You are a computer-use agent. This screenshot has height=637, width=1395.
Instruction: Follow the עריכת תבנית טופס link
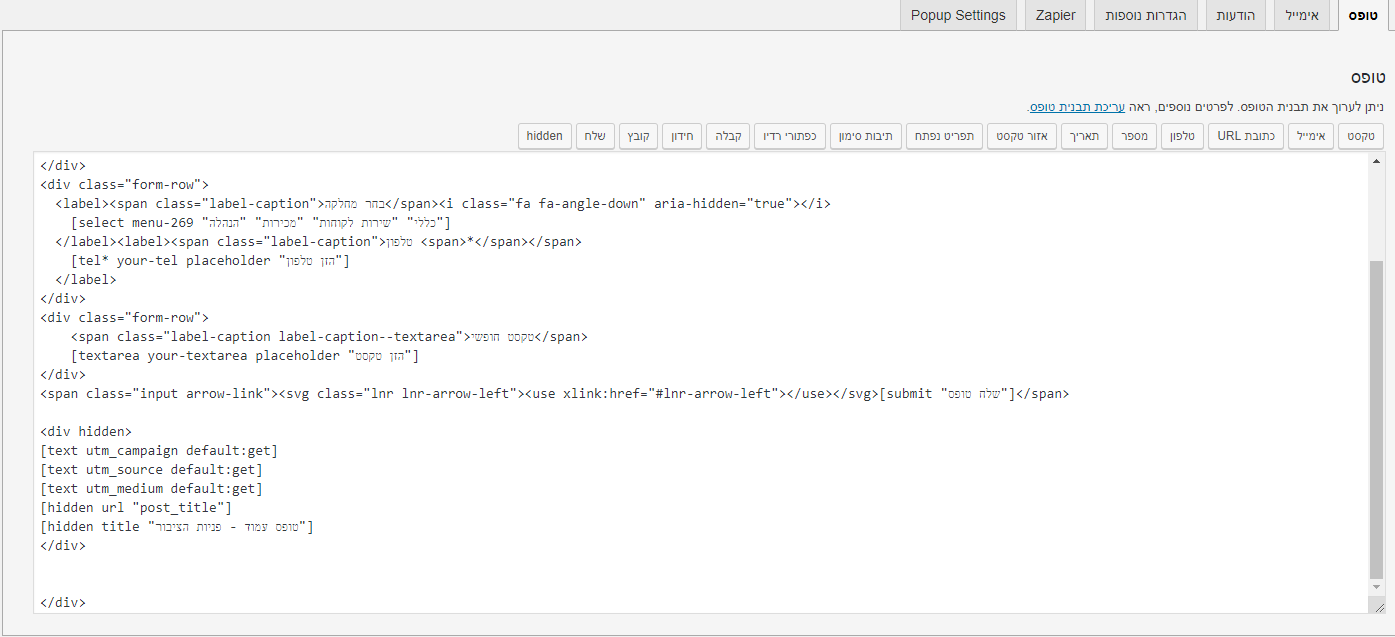point(1077,106)
